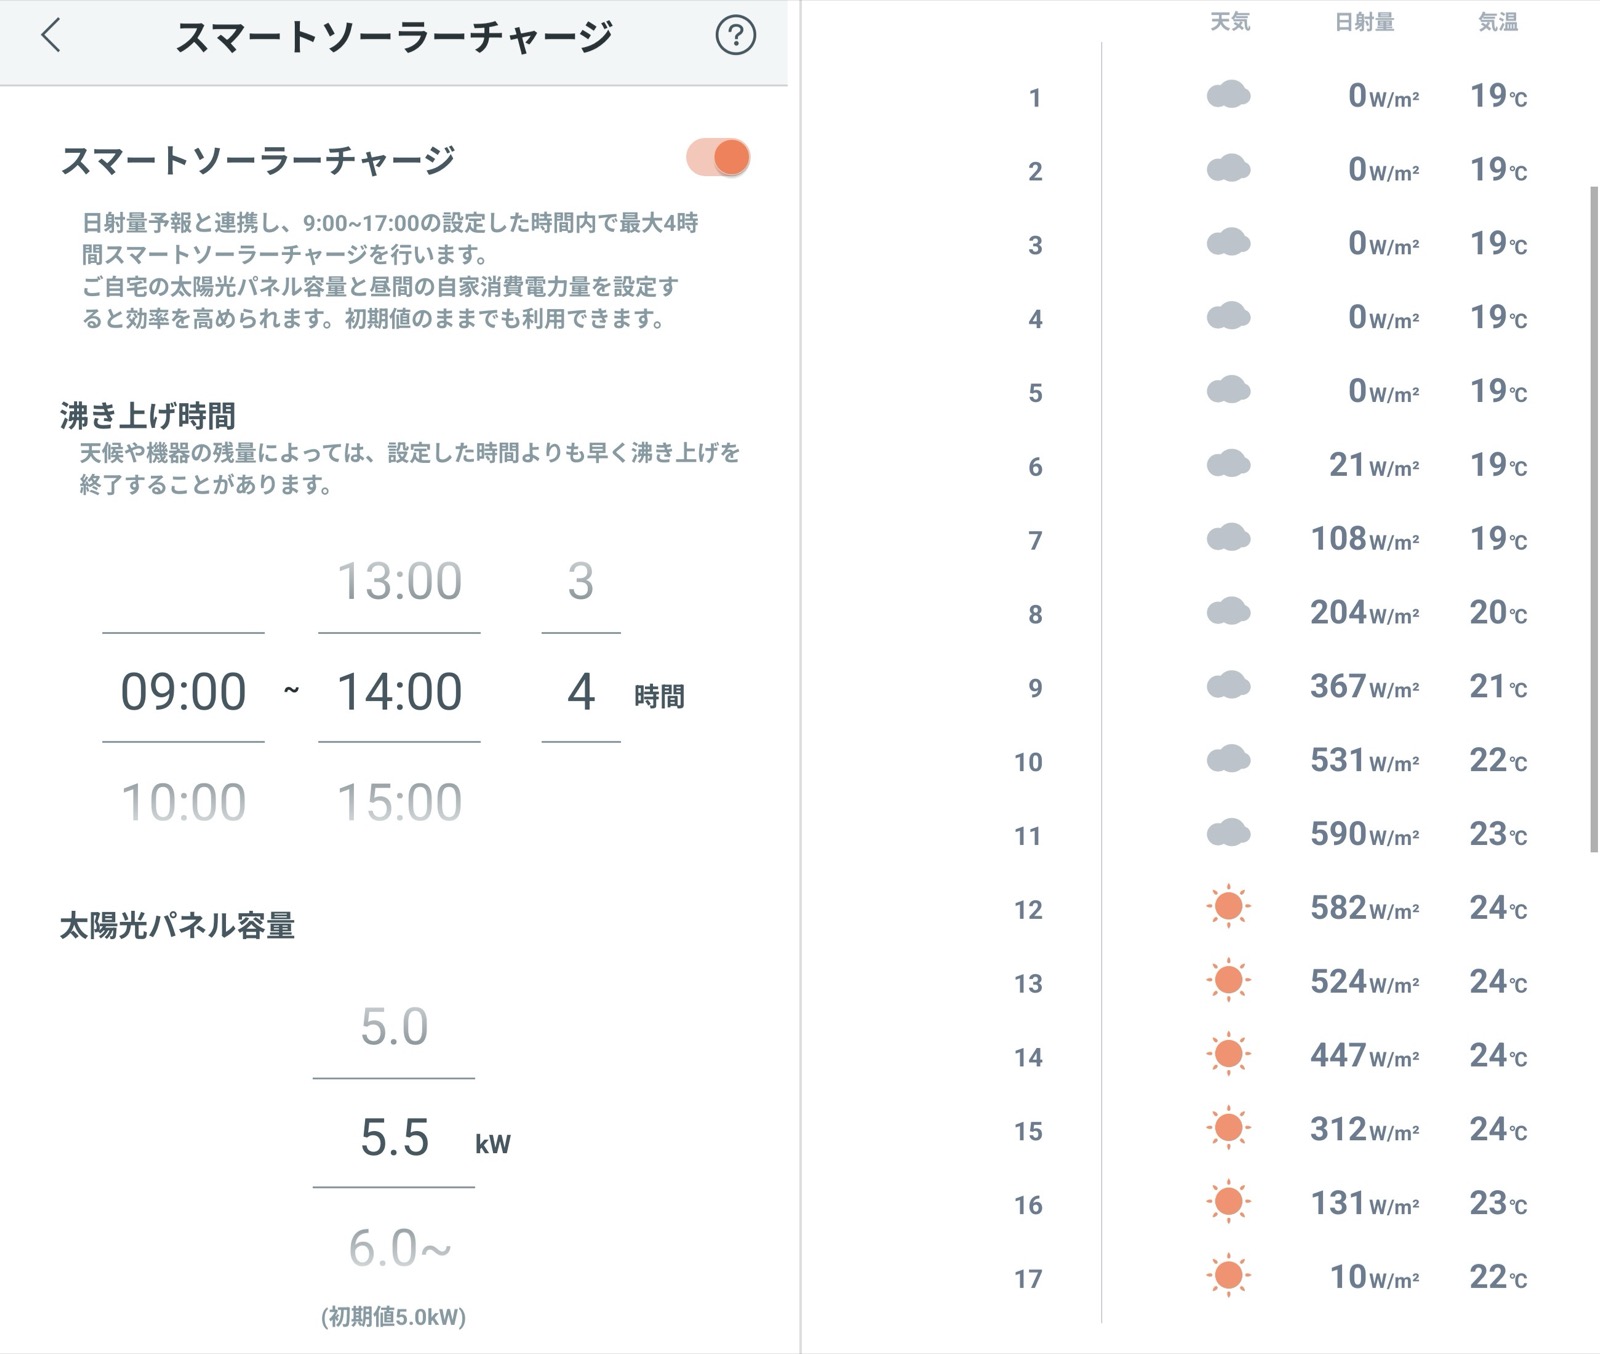Click the (初期値5.0kW) note
The width and height of the screenshot is (1600, 1354).
pos(393,1317)
